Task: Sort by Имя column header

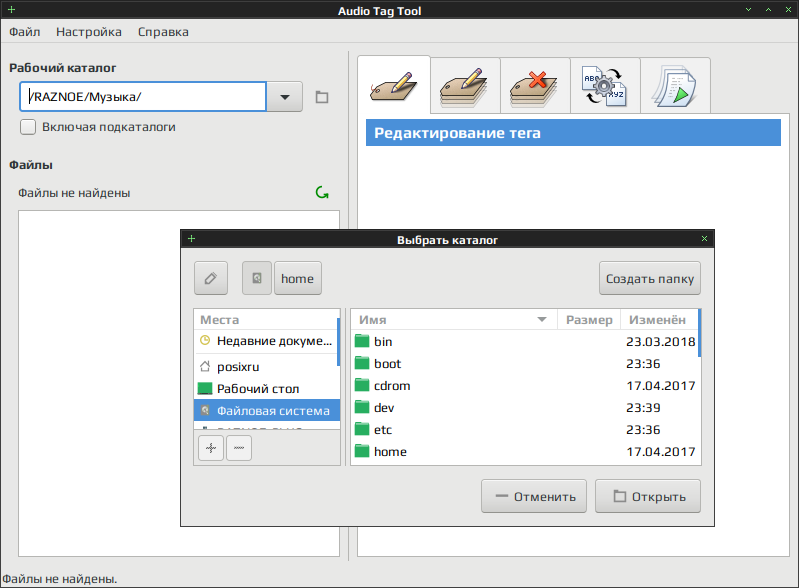Action: (454, 319)
